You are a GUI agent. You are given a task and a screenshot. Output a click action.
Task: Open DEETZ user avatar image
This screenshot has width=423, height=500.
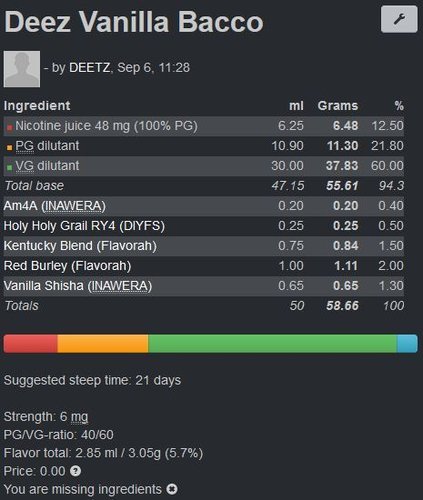point(22,69)
